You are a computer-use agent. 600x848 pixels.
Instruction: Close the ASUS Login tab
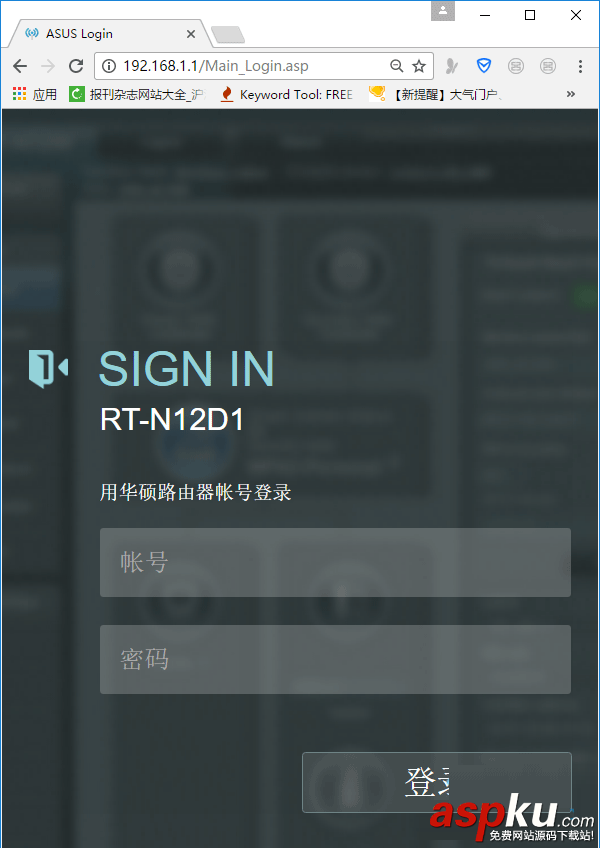coord(190,34)
